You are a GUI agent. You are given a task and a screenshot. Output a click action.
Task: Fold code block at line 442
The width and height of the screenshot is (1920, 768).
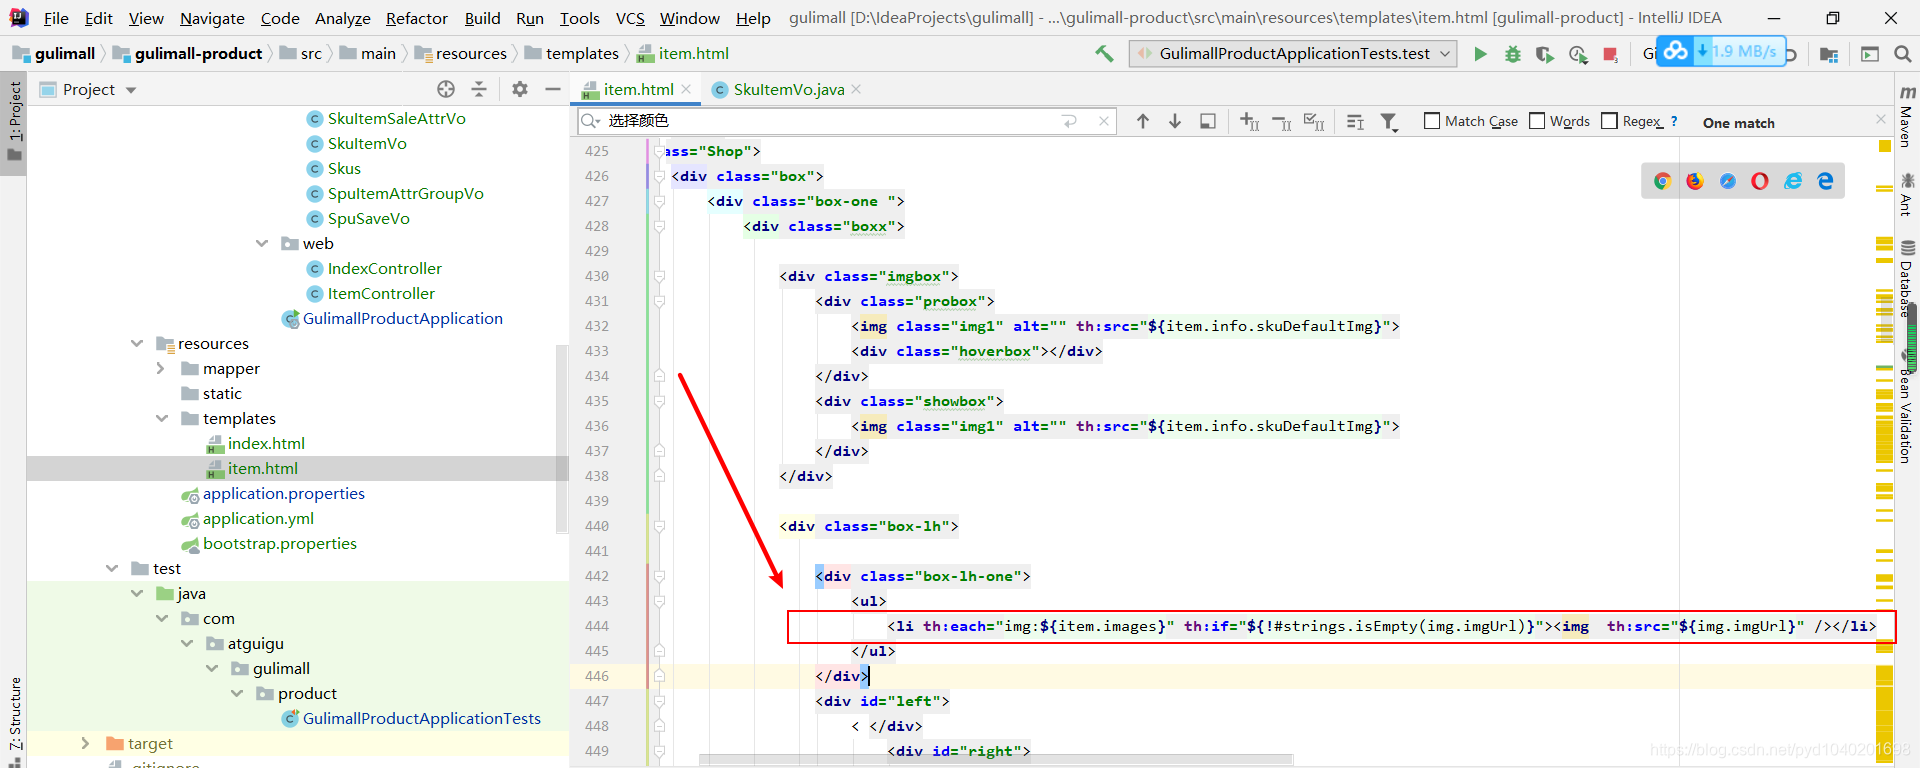click(659, 576)
